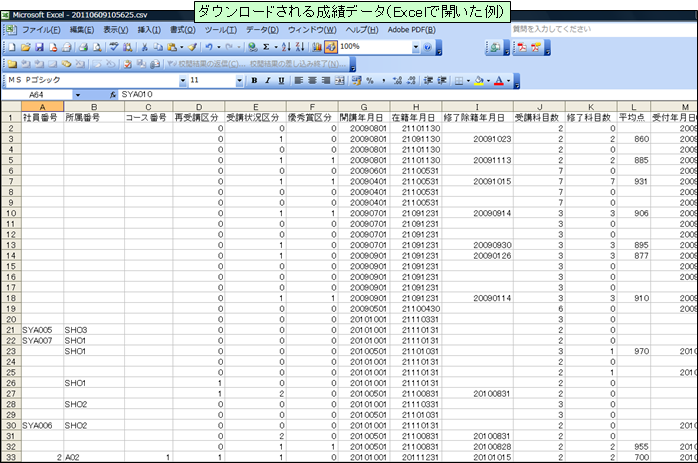Insert a hyperlink with the globe icon
The width and height of the screenshot is (698, 463).
(252, 47)
